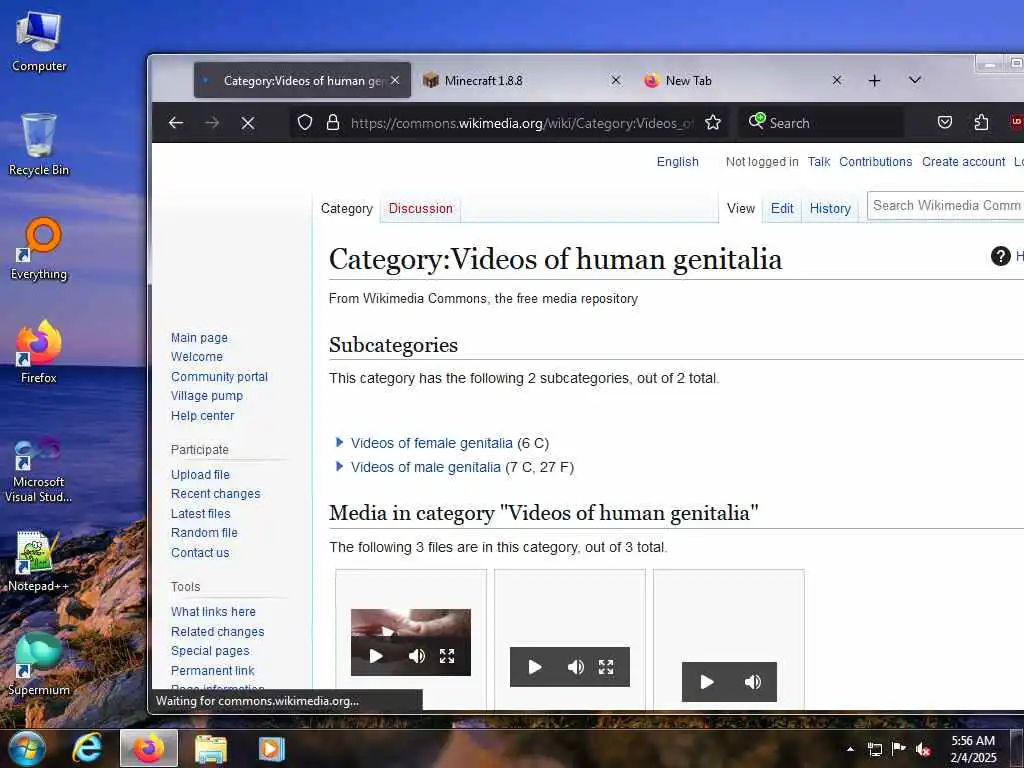
Task: Mute the third video's volume icon
Action: [752, 682]
